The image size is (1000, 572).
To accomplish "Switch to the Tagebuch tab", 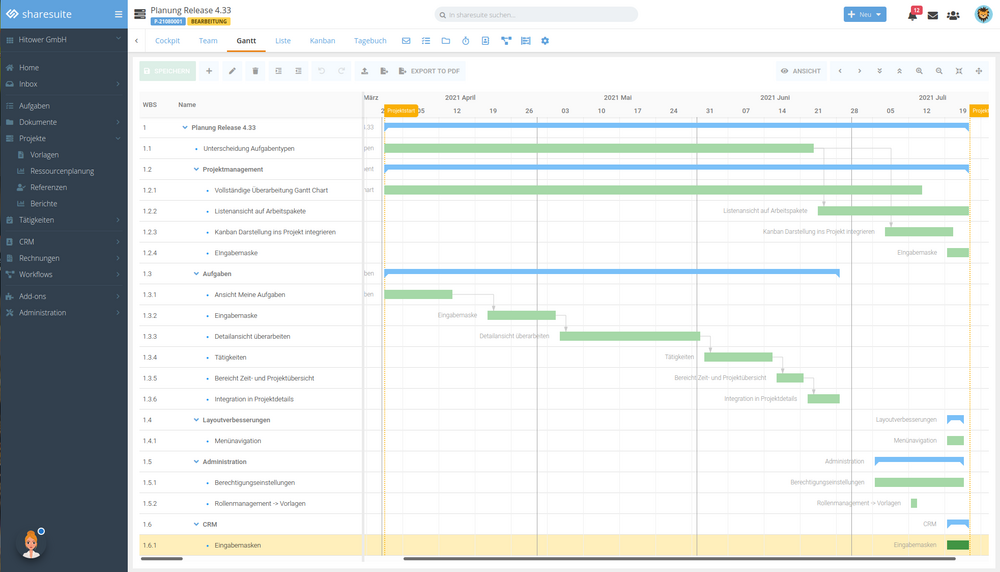I will click(x=370, y=41).
